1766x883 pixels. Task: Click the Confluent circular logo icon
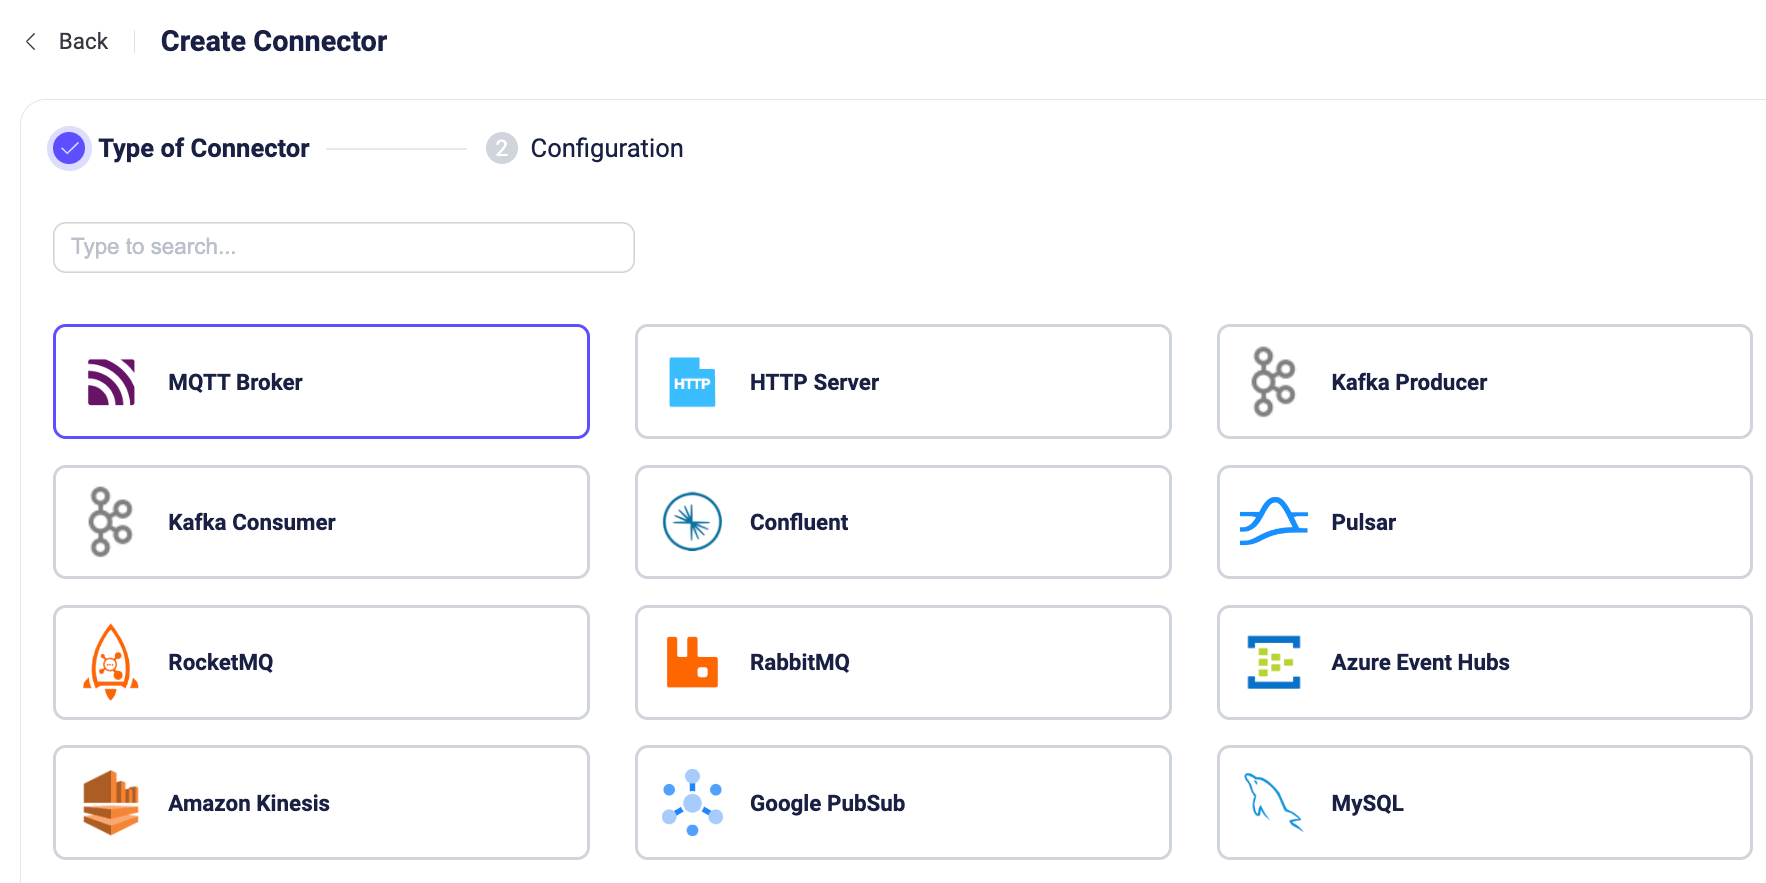[692, 522]
